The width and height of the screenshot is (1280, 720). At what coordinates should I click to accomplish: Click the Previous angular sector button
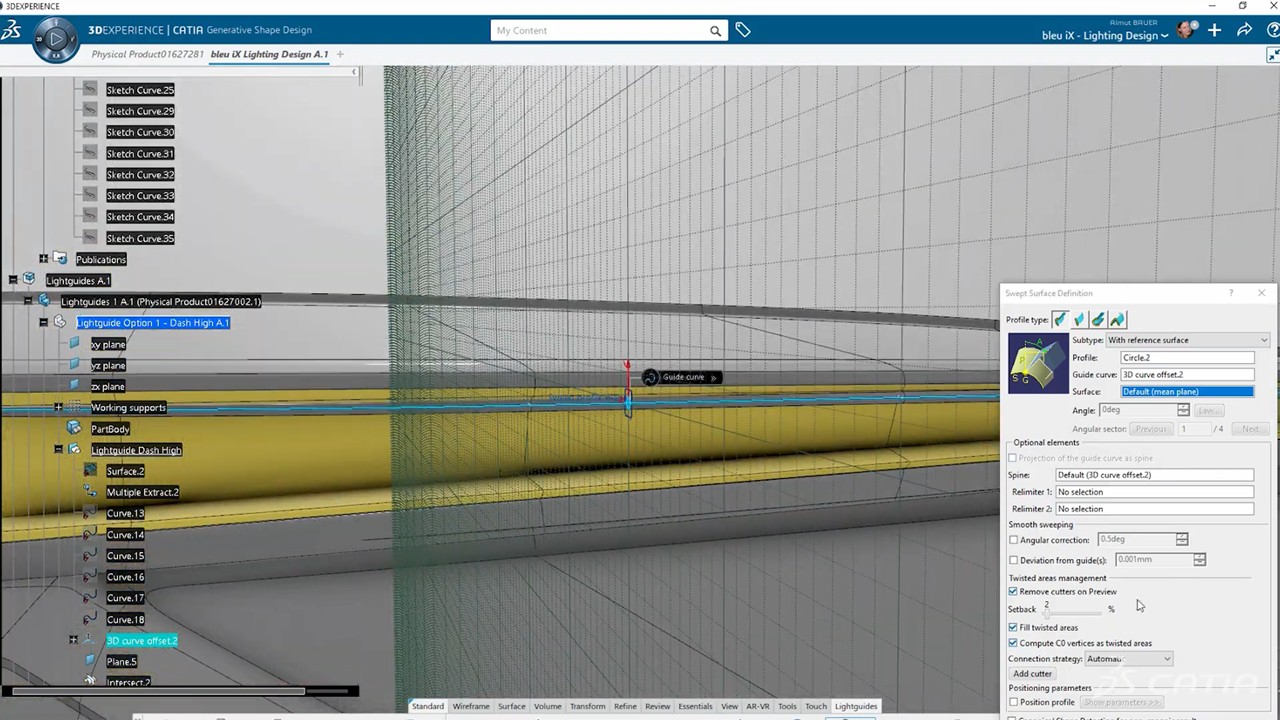[x=1150, y=429]
